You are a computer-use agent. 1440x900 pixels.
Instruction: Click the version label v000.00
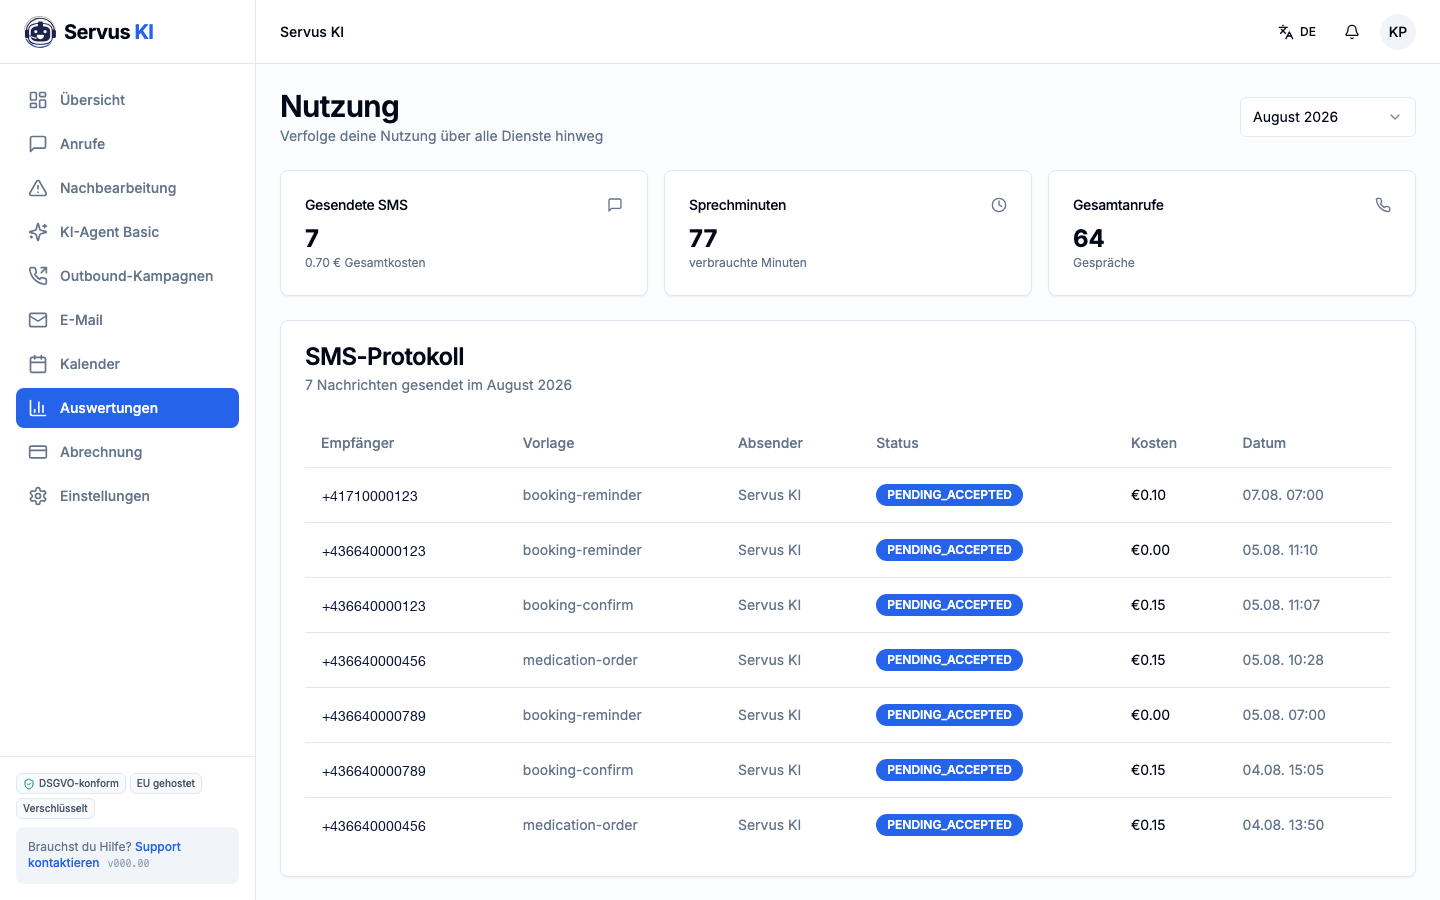pos(128,864)
